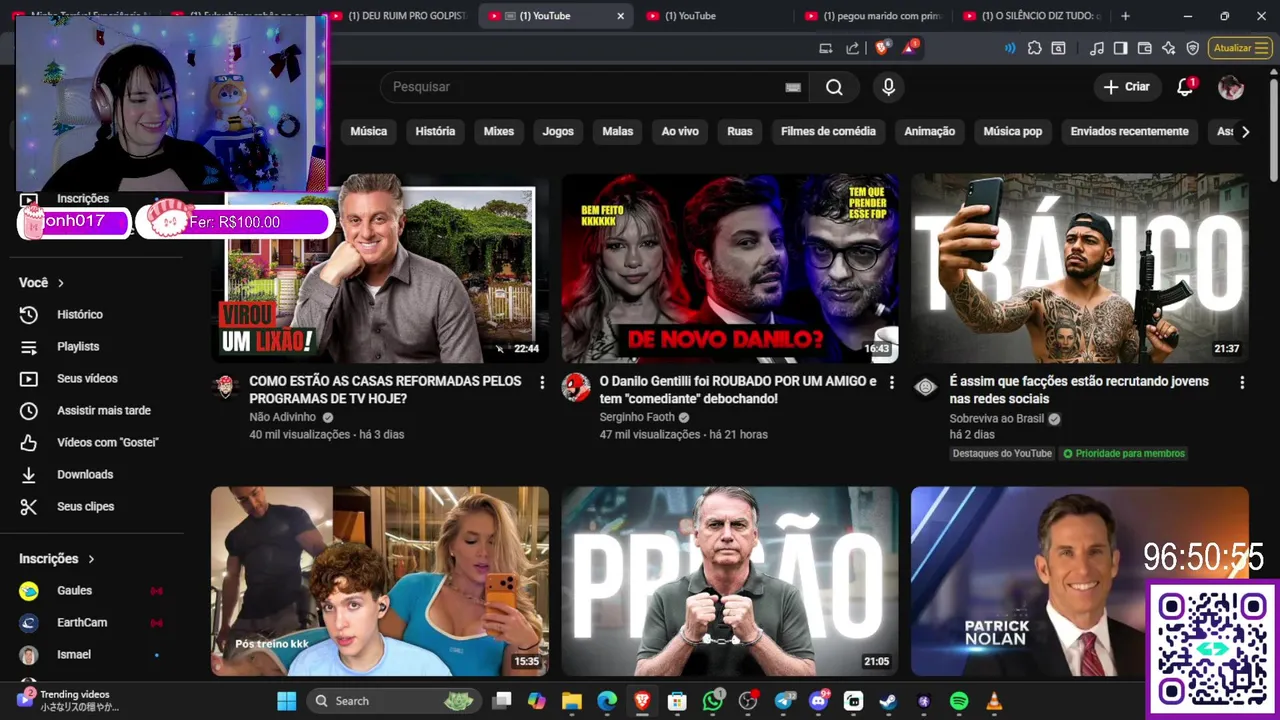Click the install app icon in address bar
Image resolution: width=1280 pixels, height=720 pixels.
[x=826, y=48]
